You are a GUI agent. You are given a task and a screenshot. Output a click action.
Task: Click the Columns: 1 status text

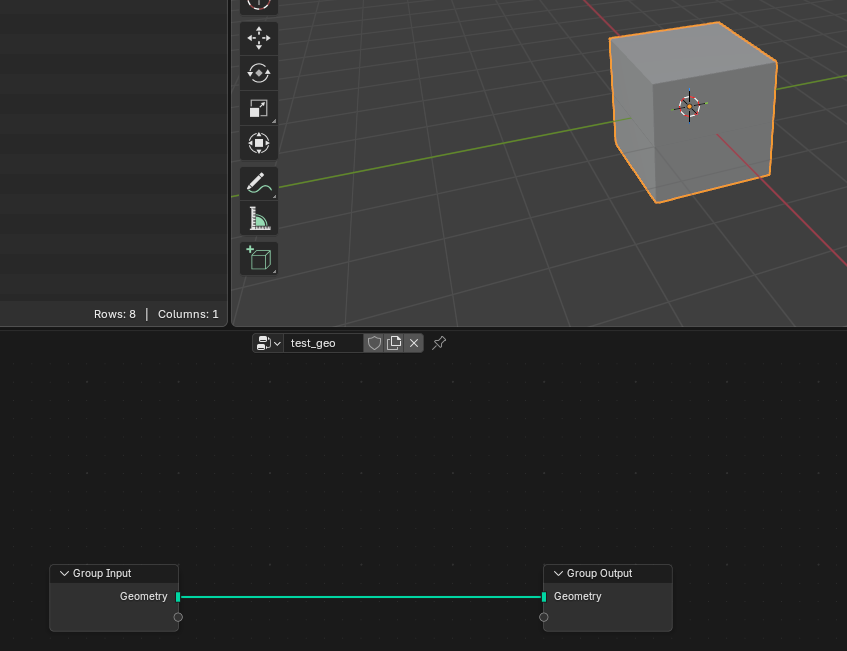188,314
